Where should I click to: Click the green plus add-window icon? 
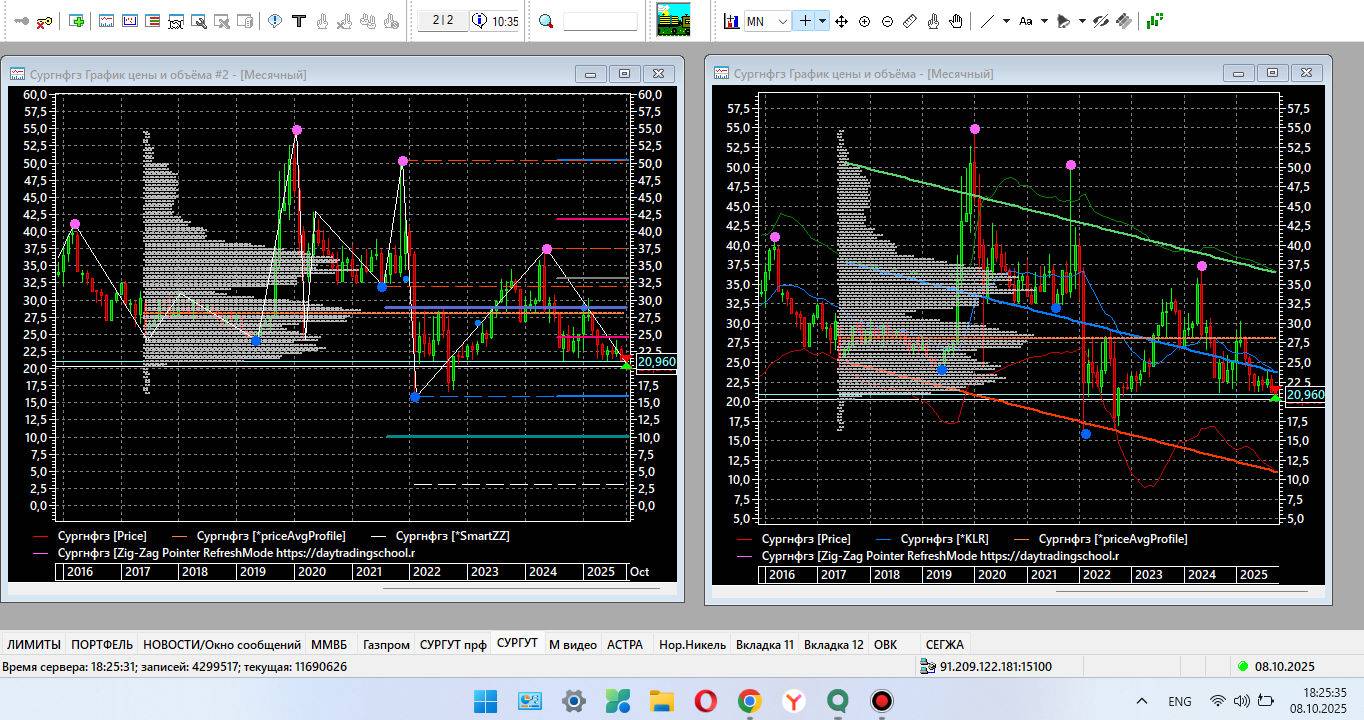76,21
